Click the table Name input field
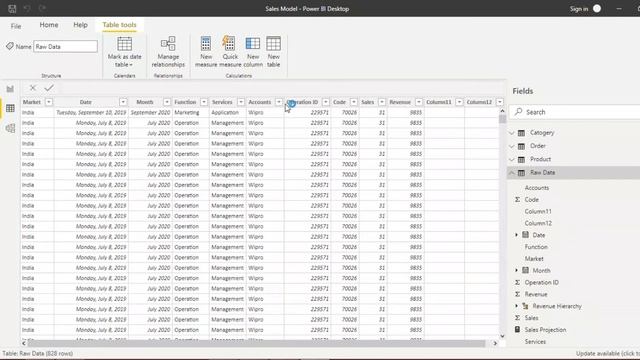This screenshot has width=640, height=360. [65, 47]
